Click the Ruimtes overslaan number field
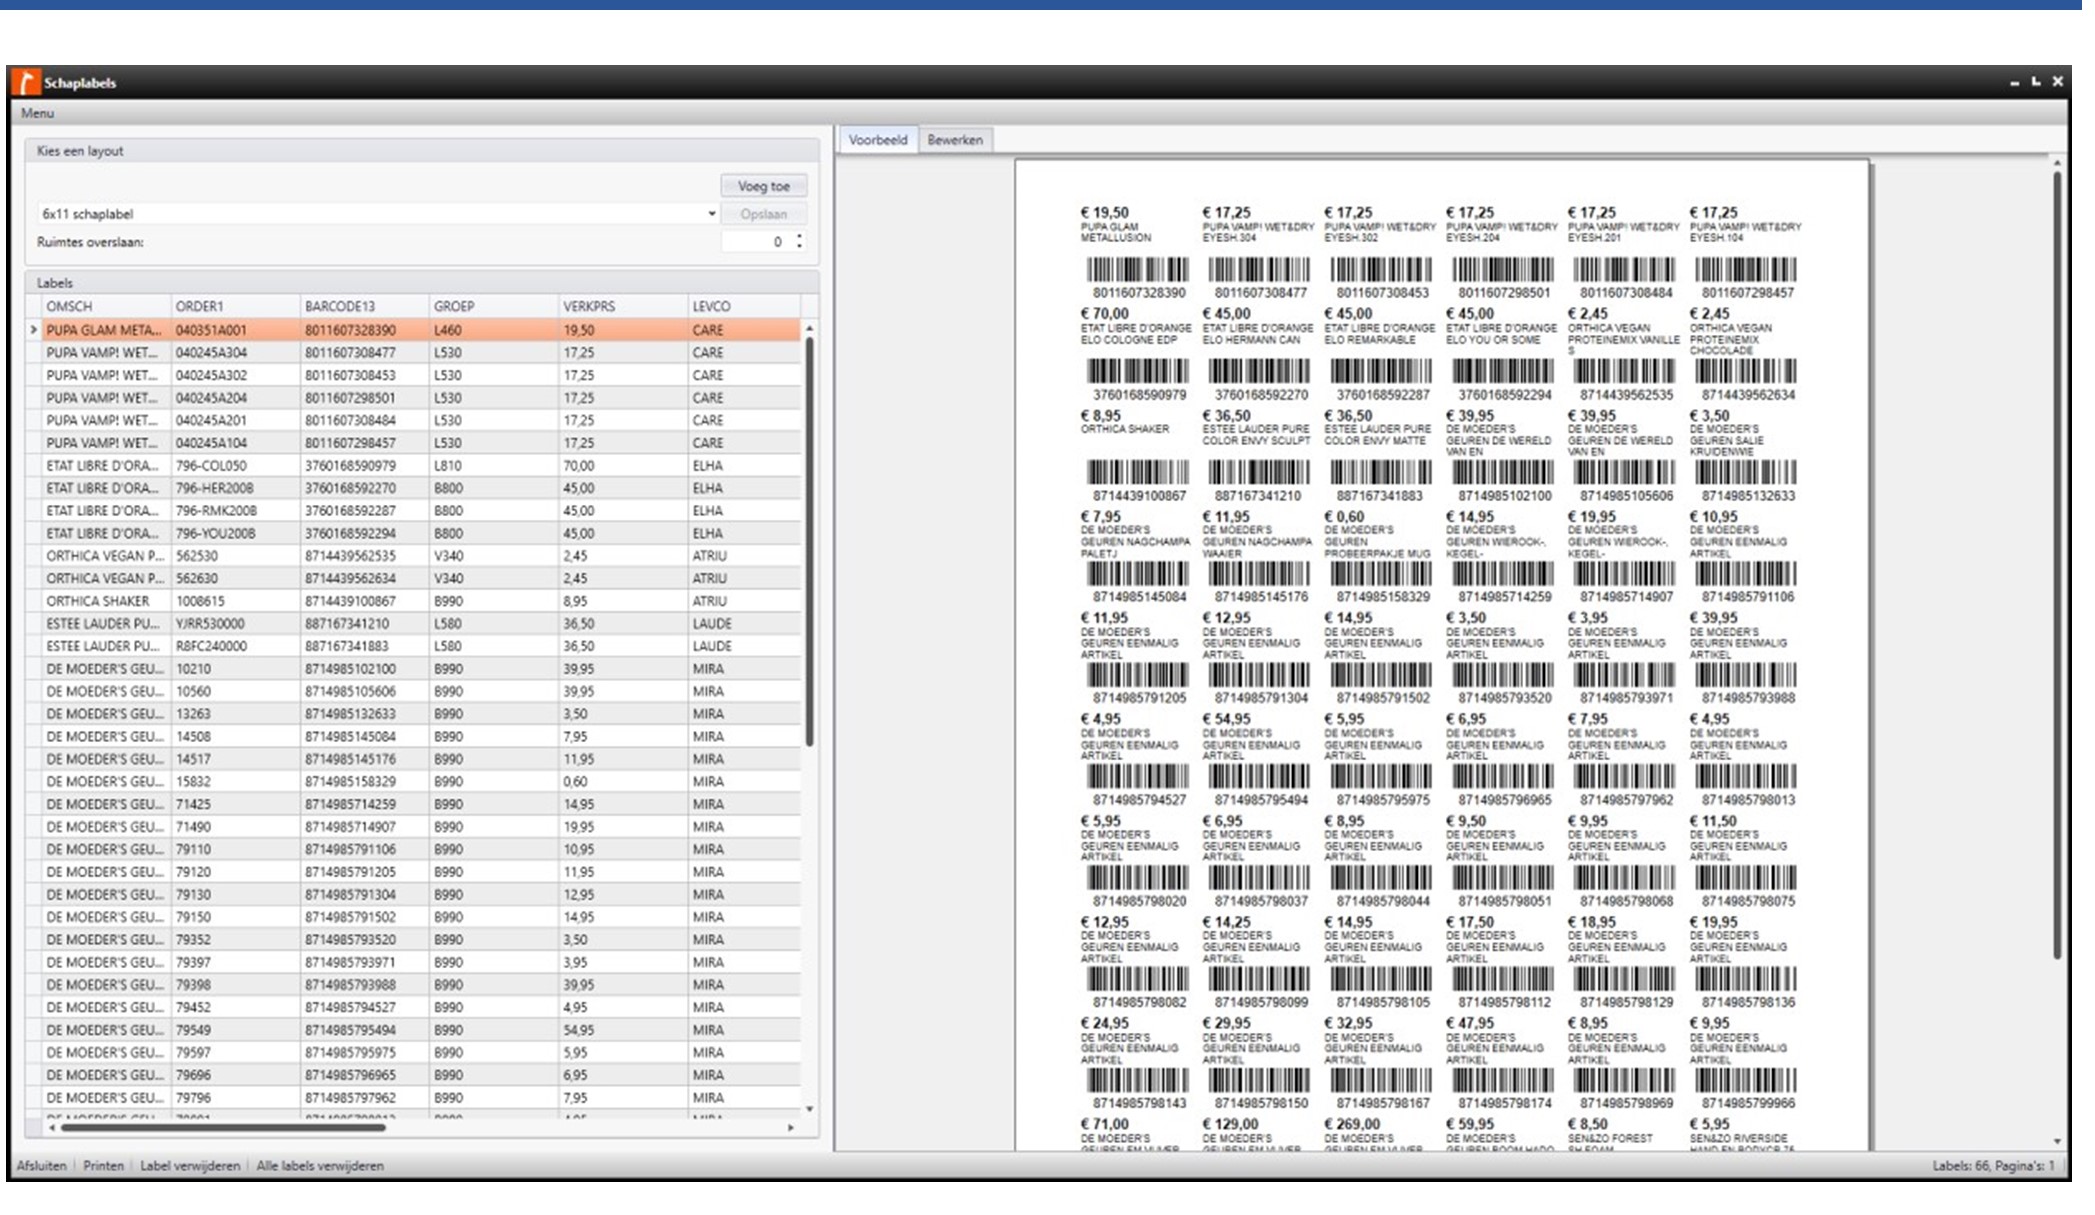The height and width of the screenshot is (1215, 2095). [756, 242]
